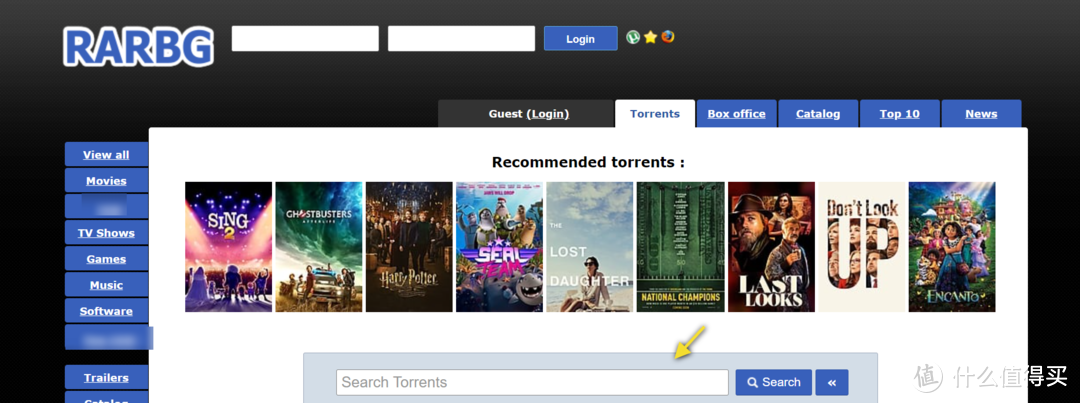Screen dimensions: 1080x403
Task: Open the Ghostbusters Afterlife poster
Action: [x=319, y=247]
